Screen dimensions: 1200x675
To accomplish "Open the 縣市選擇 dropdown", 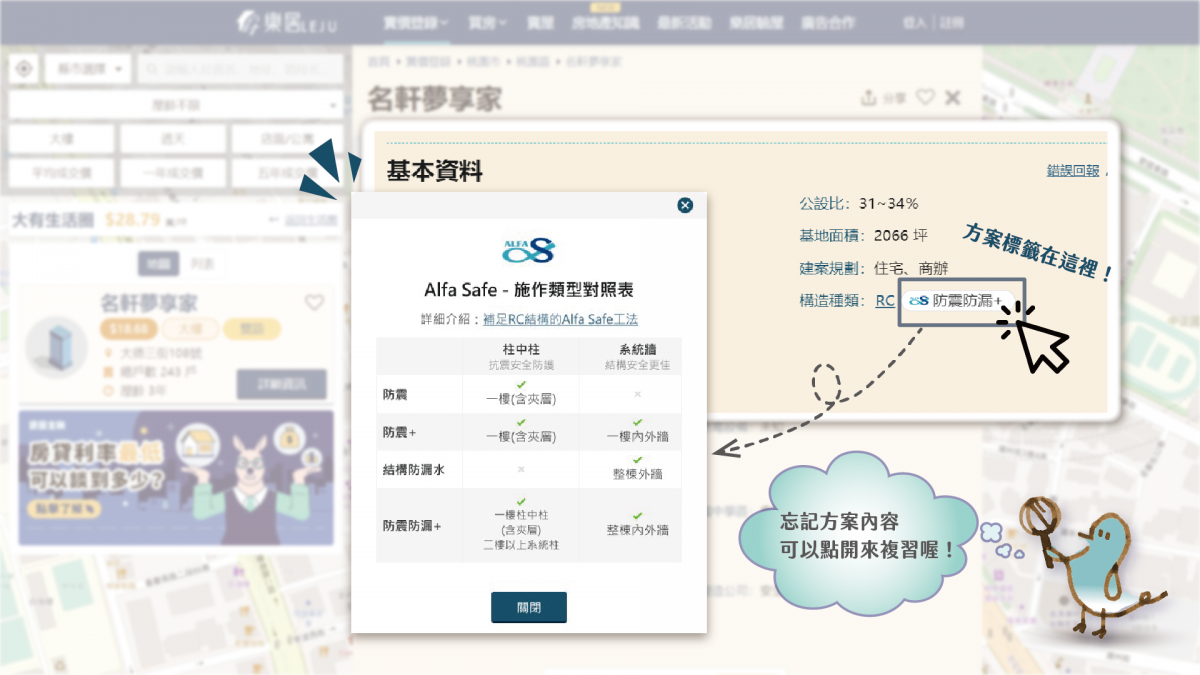I will click(88, 69).
